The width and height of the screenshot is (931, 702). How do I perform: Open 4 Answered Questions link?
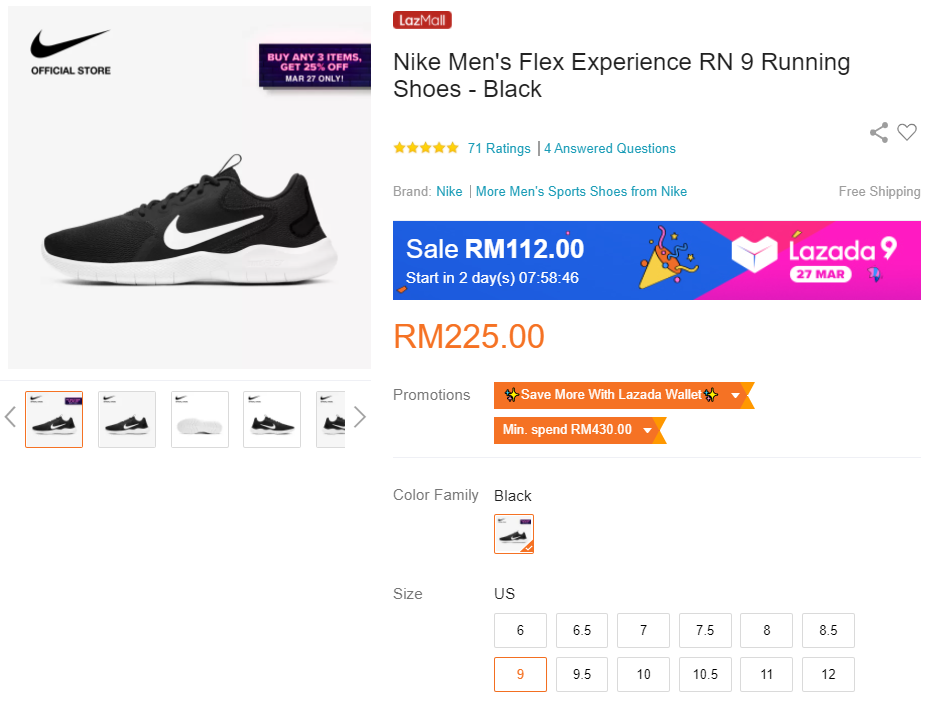pos(610,148)
